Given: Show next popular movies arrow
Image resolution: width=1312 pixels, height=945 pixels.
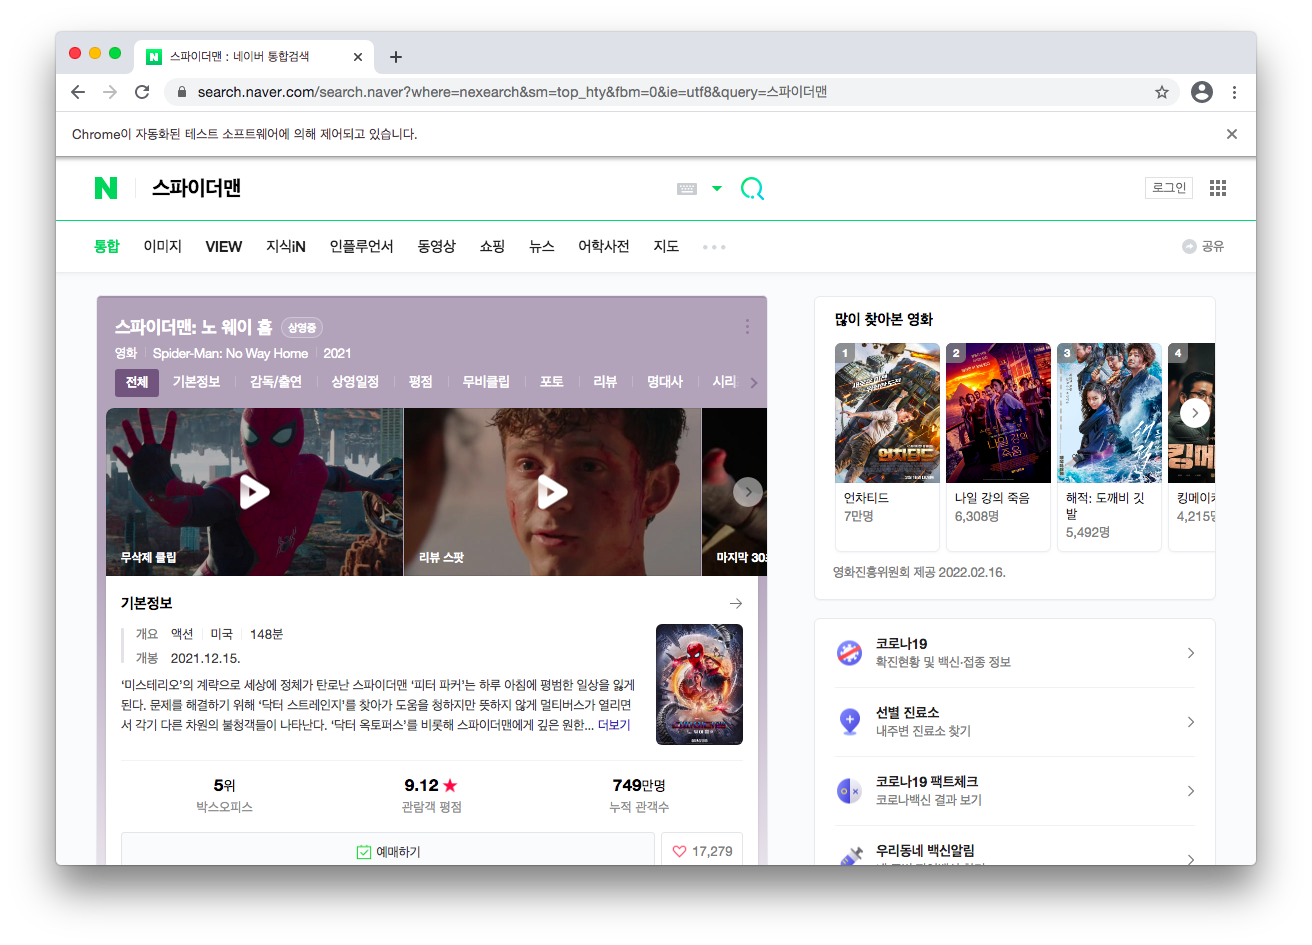Looking at the screenshot, I should [1195, 413].
